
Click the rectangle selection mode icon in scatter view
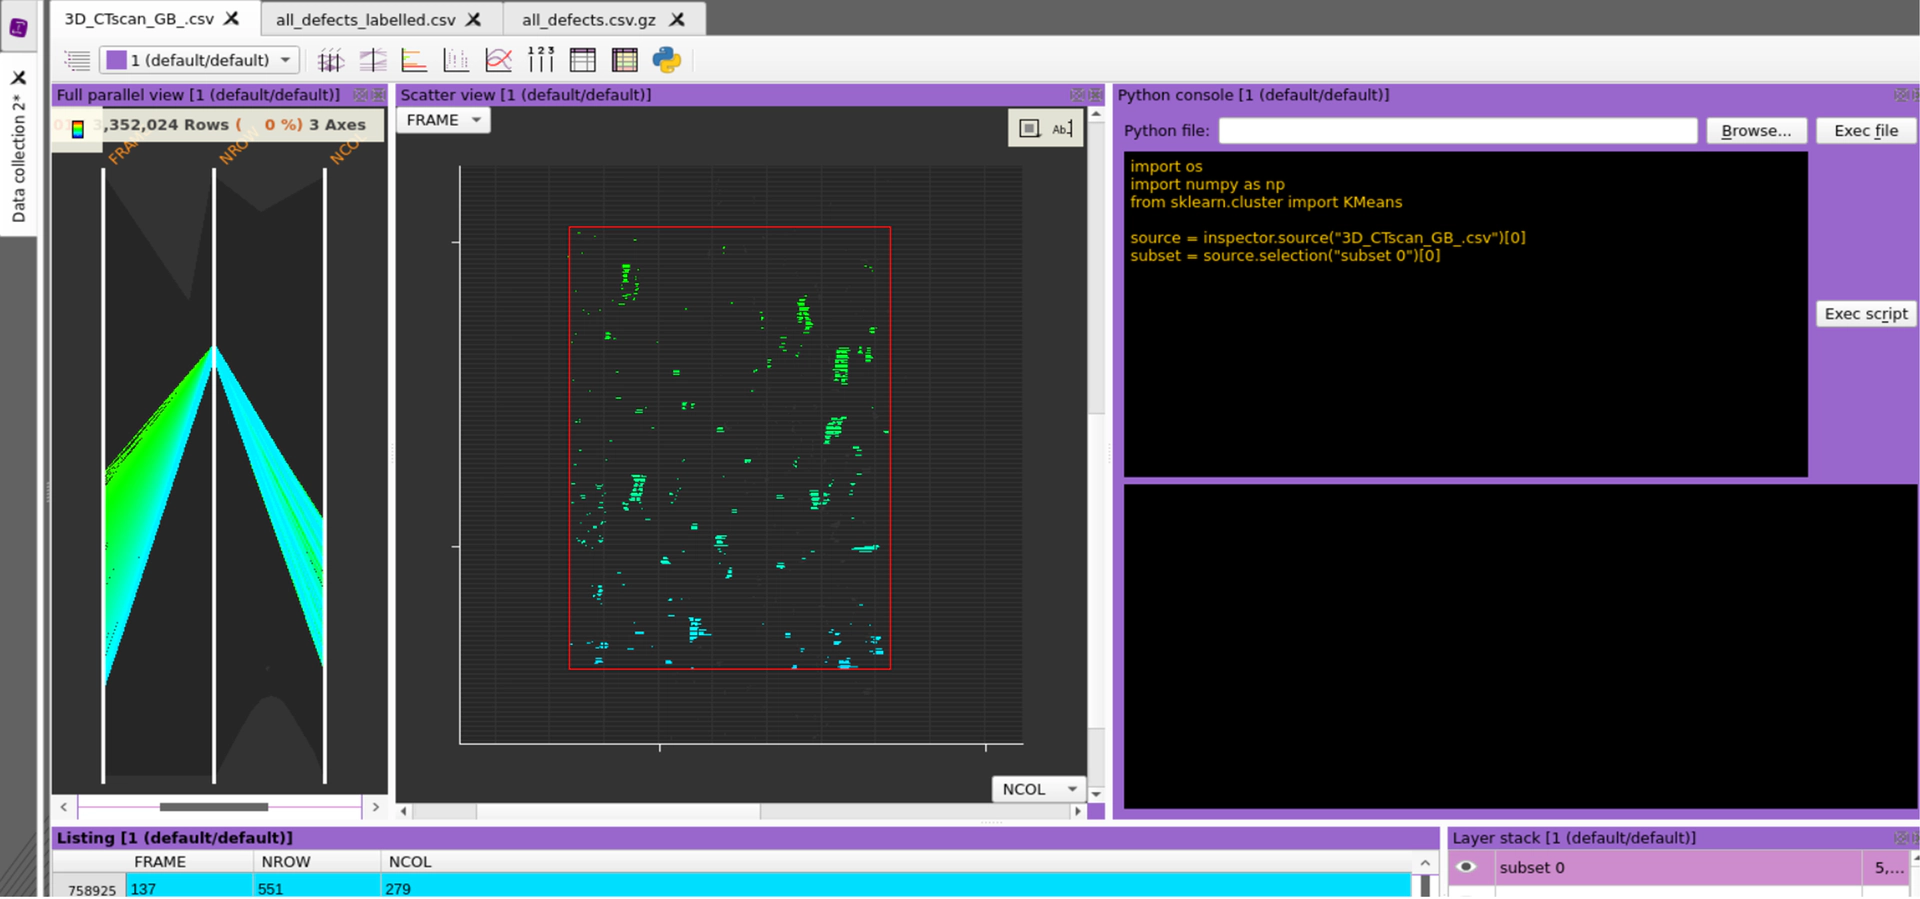(x=1029, y=128)
